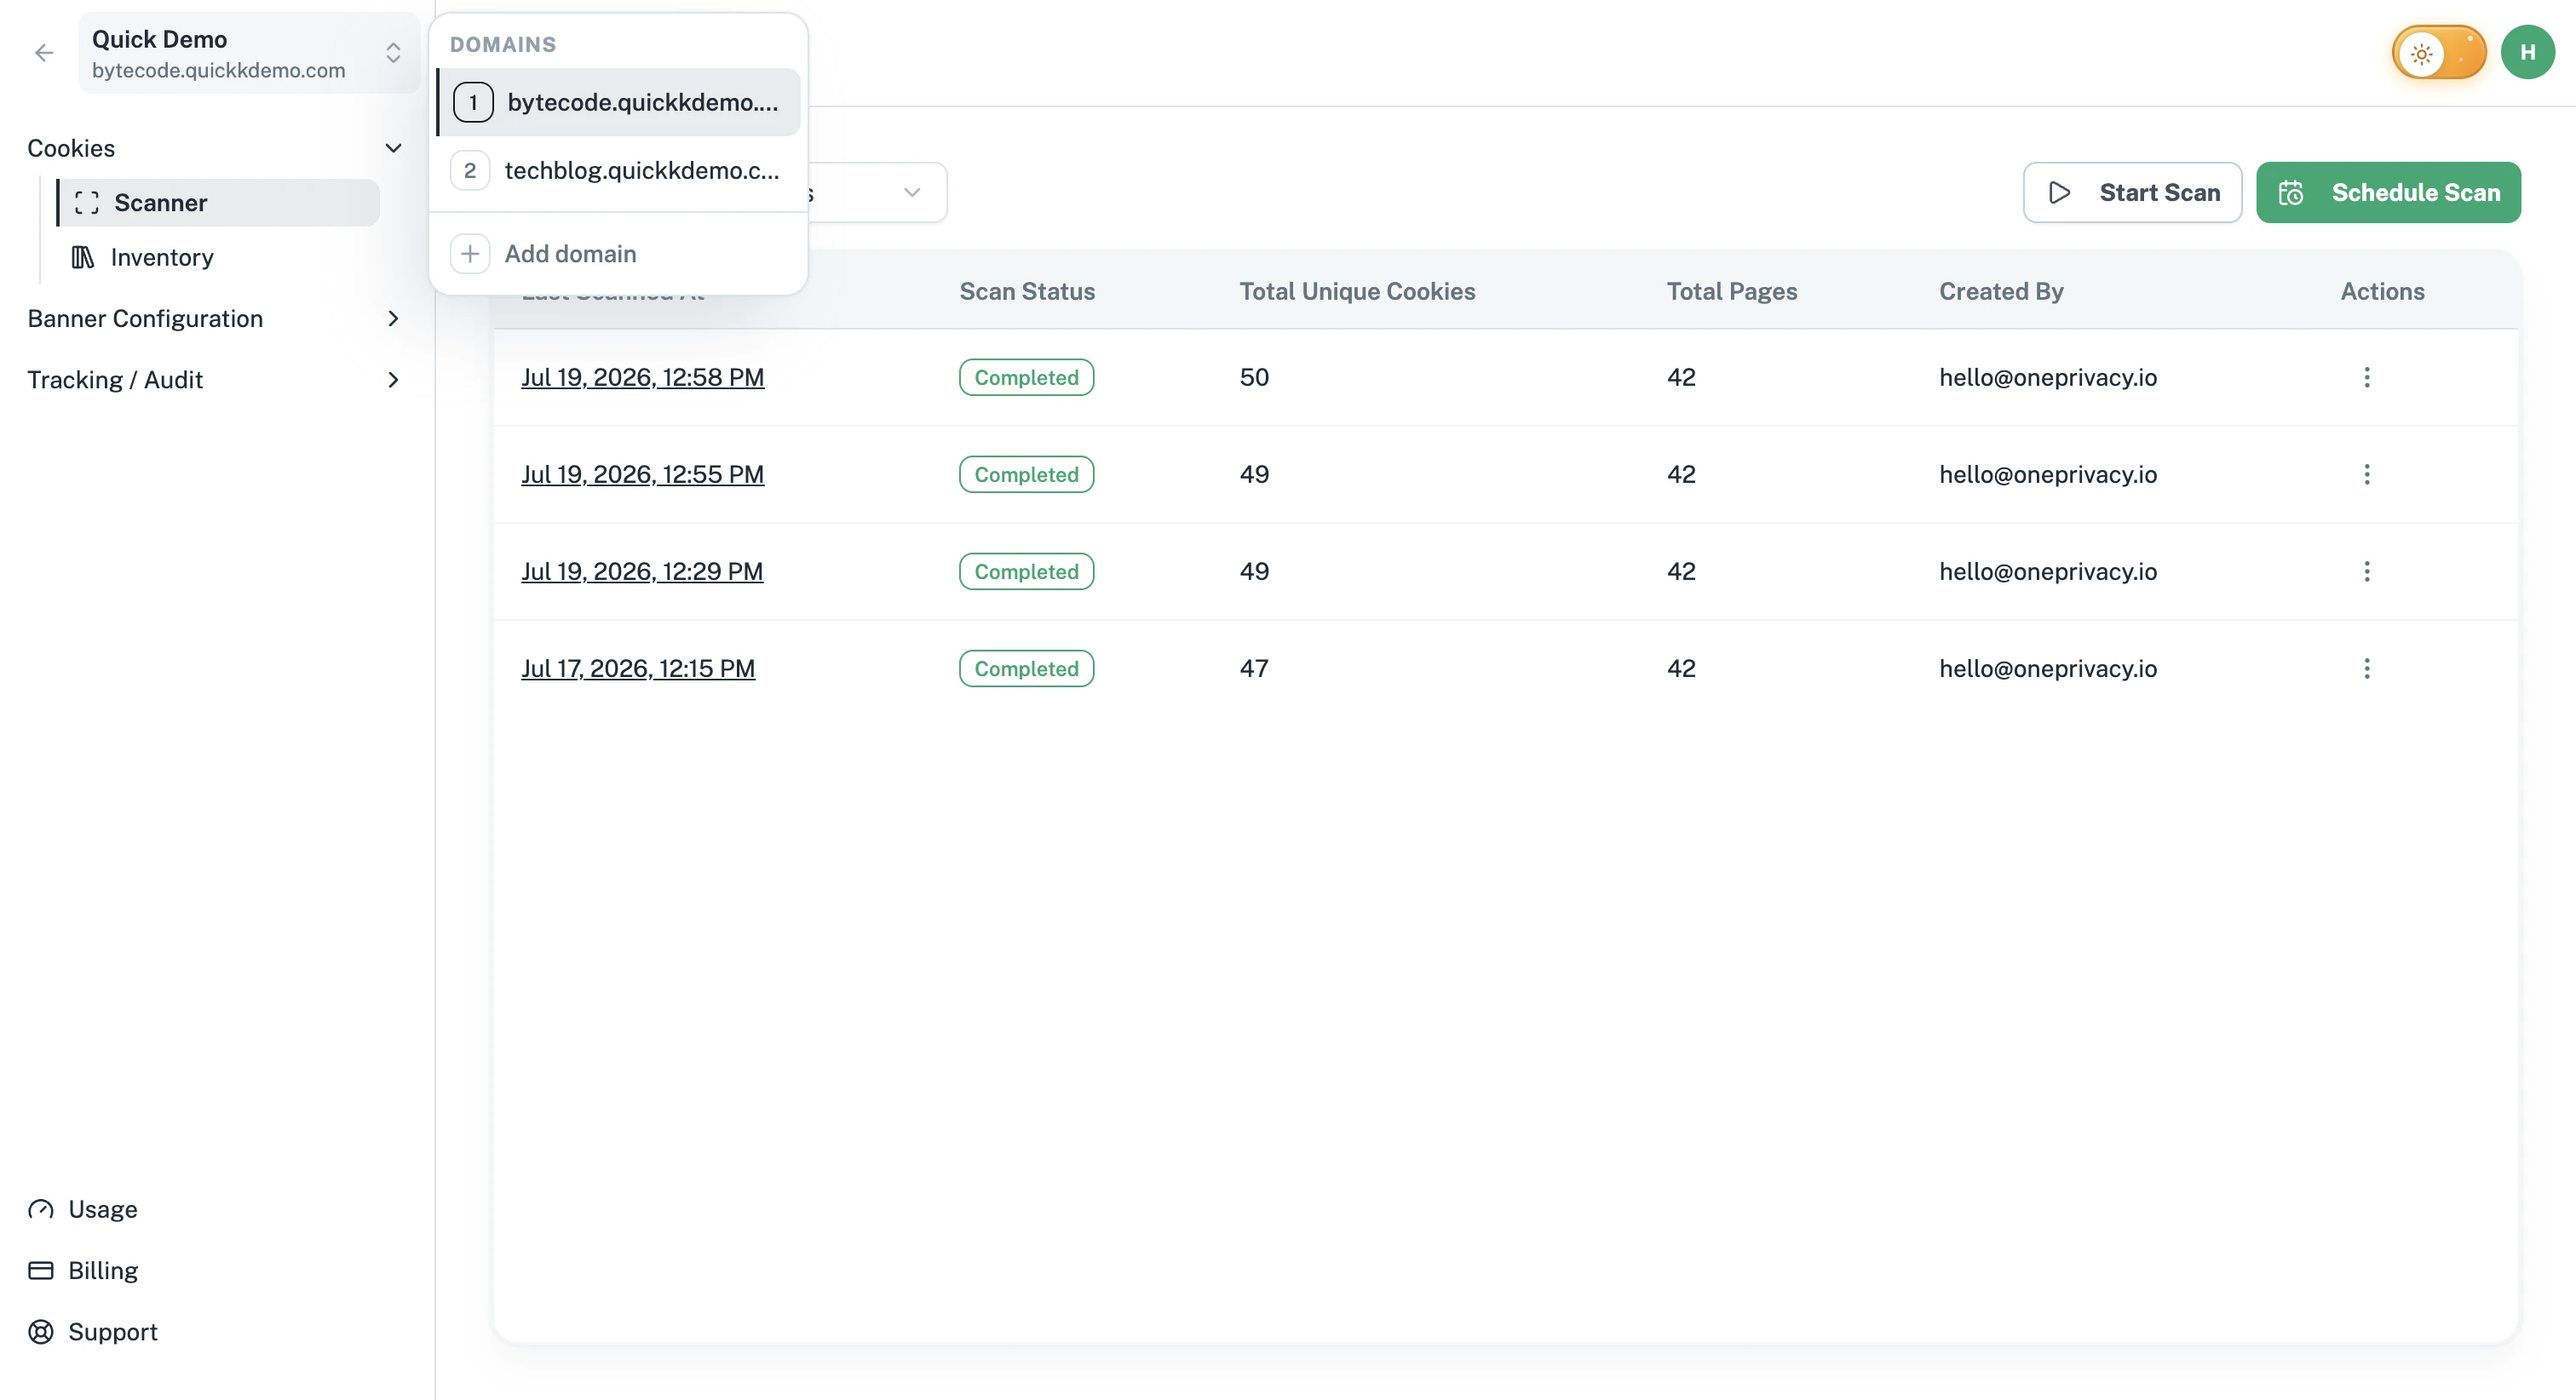The height and width of the screenshot is (1400, 2576).
Task: Expand Banner Configuration section
Action: [x=215, y=319]
